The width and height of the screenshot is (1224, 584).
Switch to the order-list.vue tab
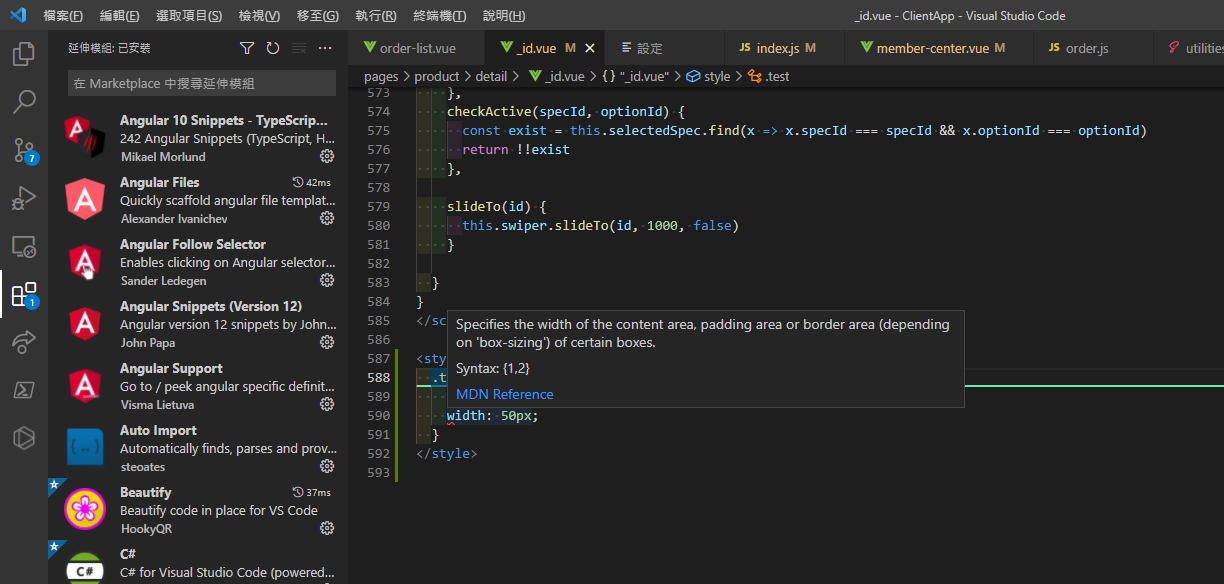[417, 48]
